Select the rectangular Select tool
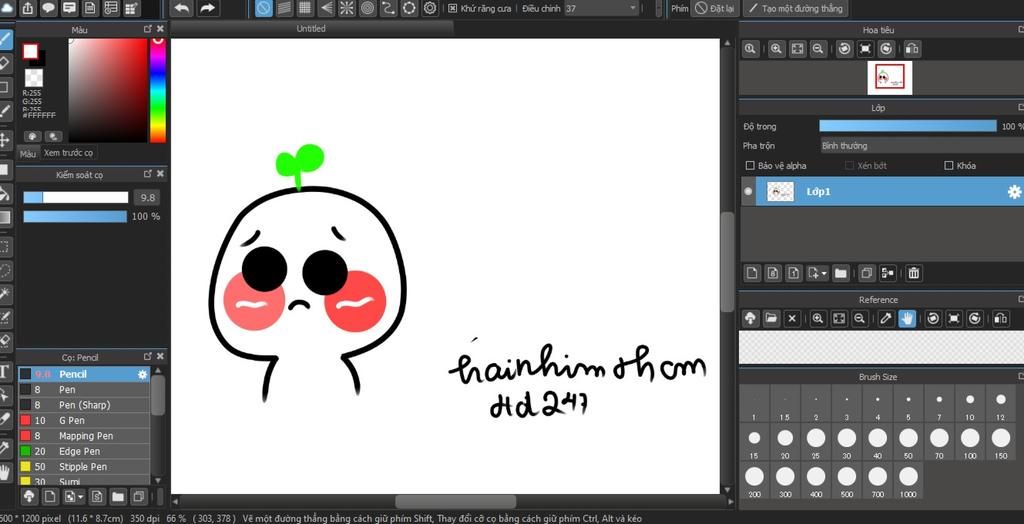The height and width of the screenshot is (524, 1024). tap(5, 247)
